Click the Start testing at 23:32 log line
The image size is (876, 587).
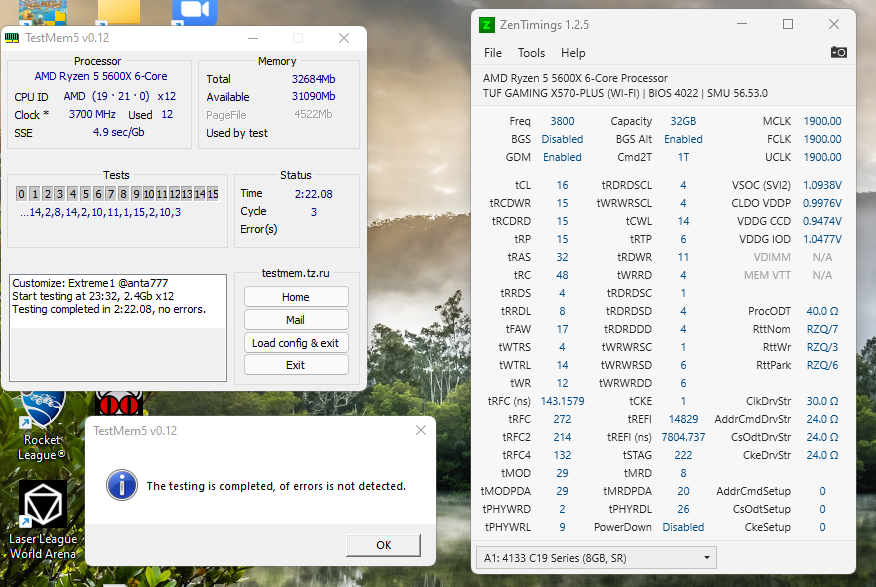coord(93,296)
